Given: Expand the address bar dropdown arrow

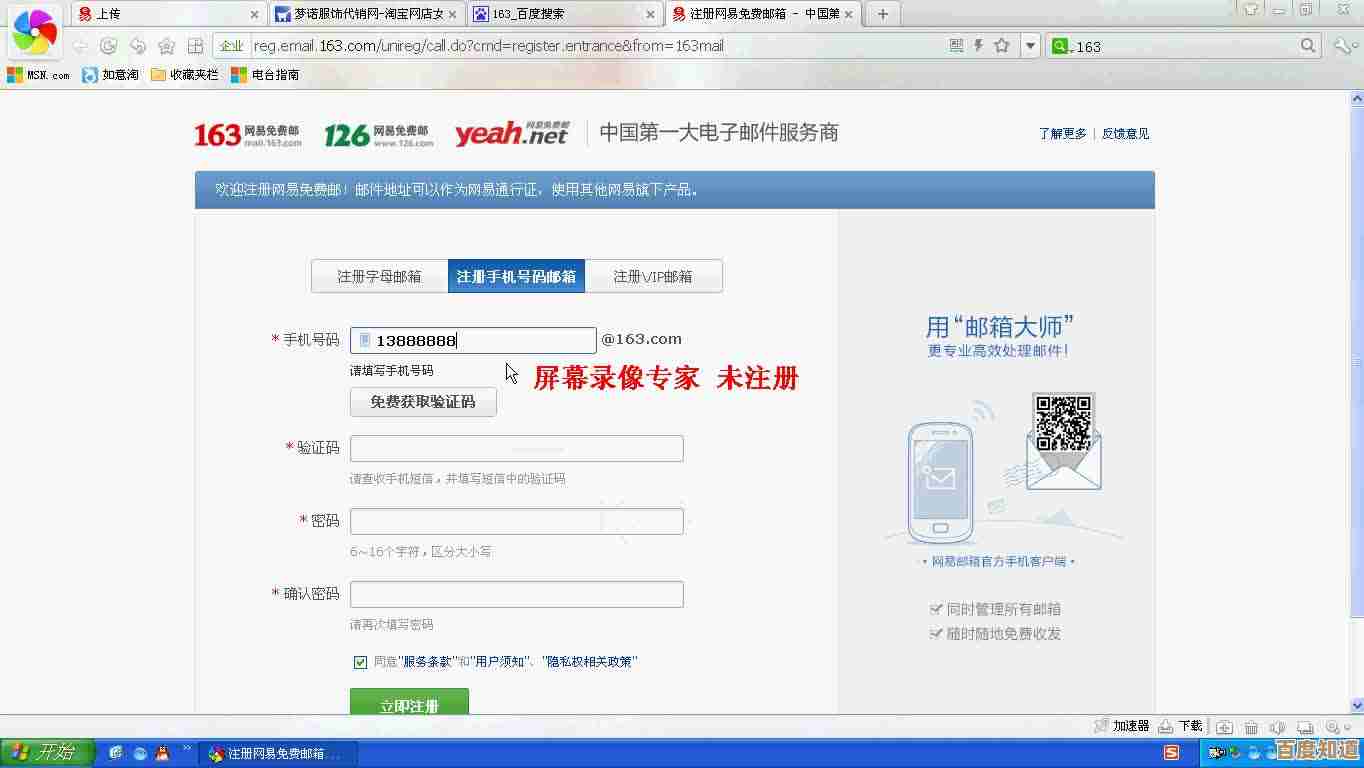Looking at the screenshot, I should pos(1030,46).
